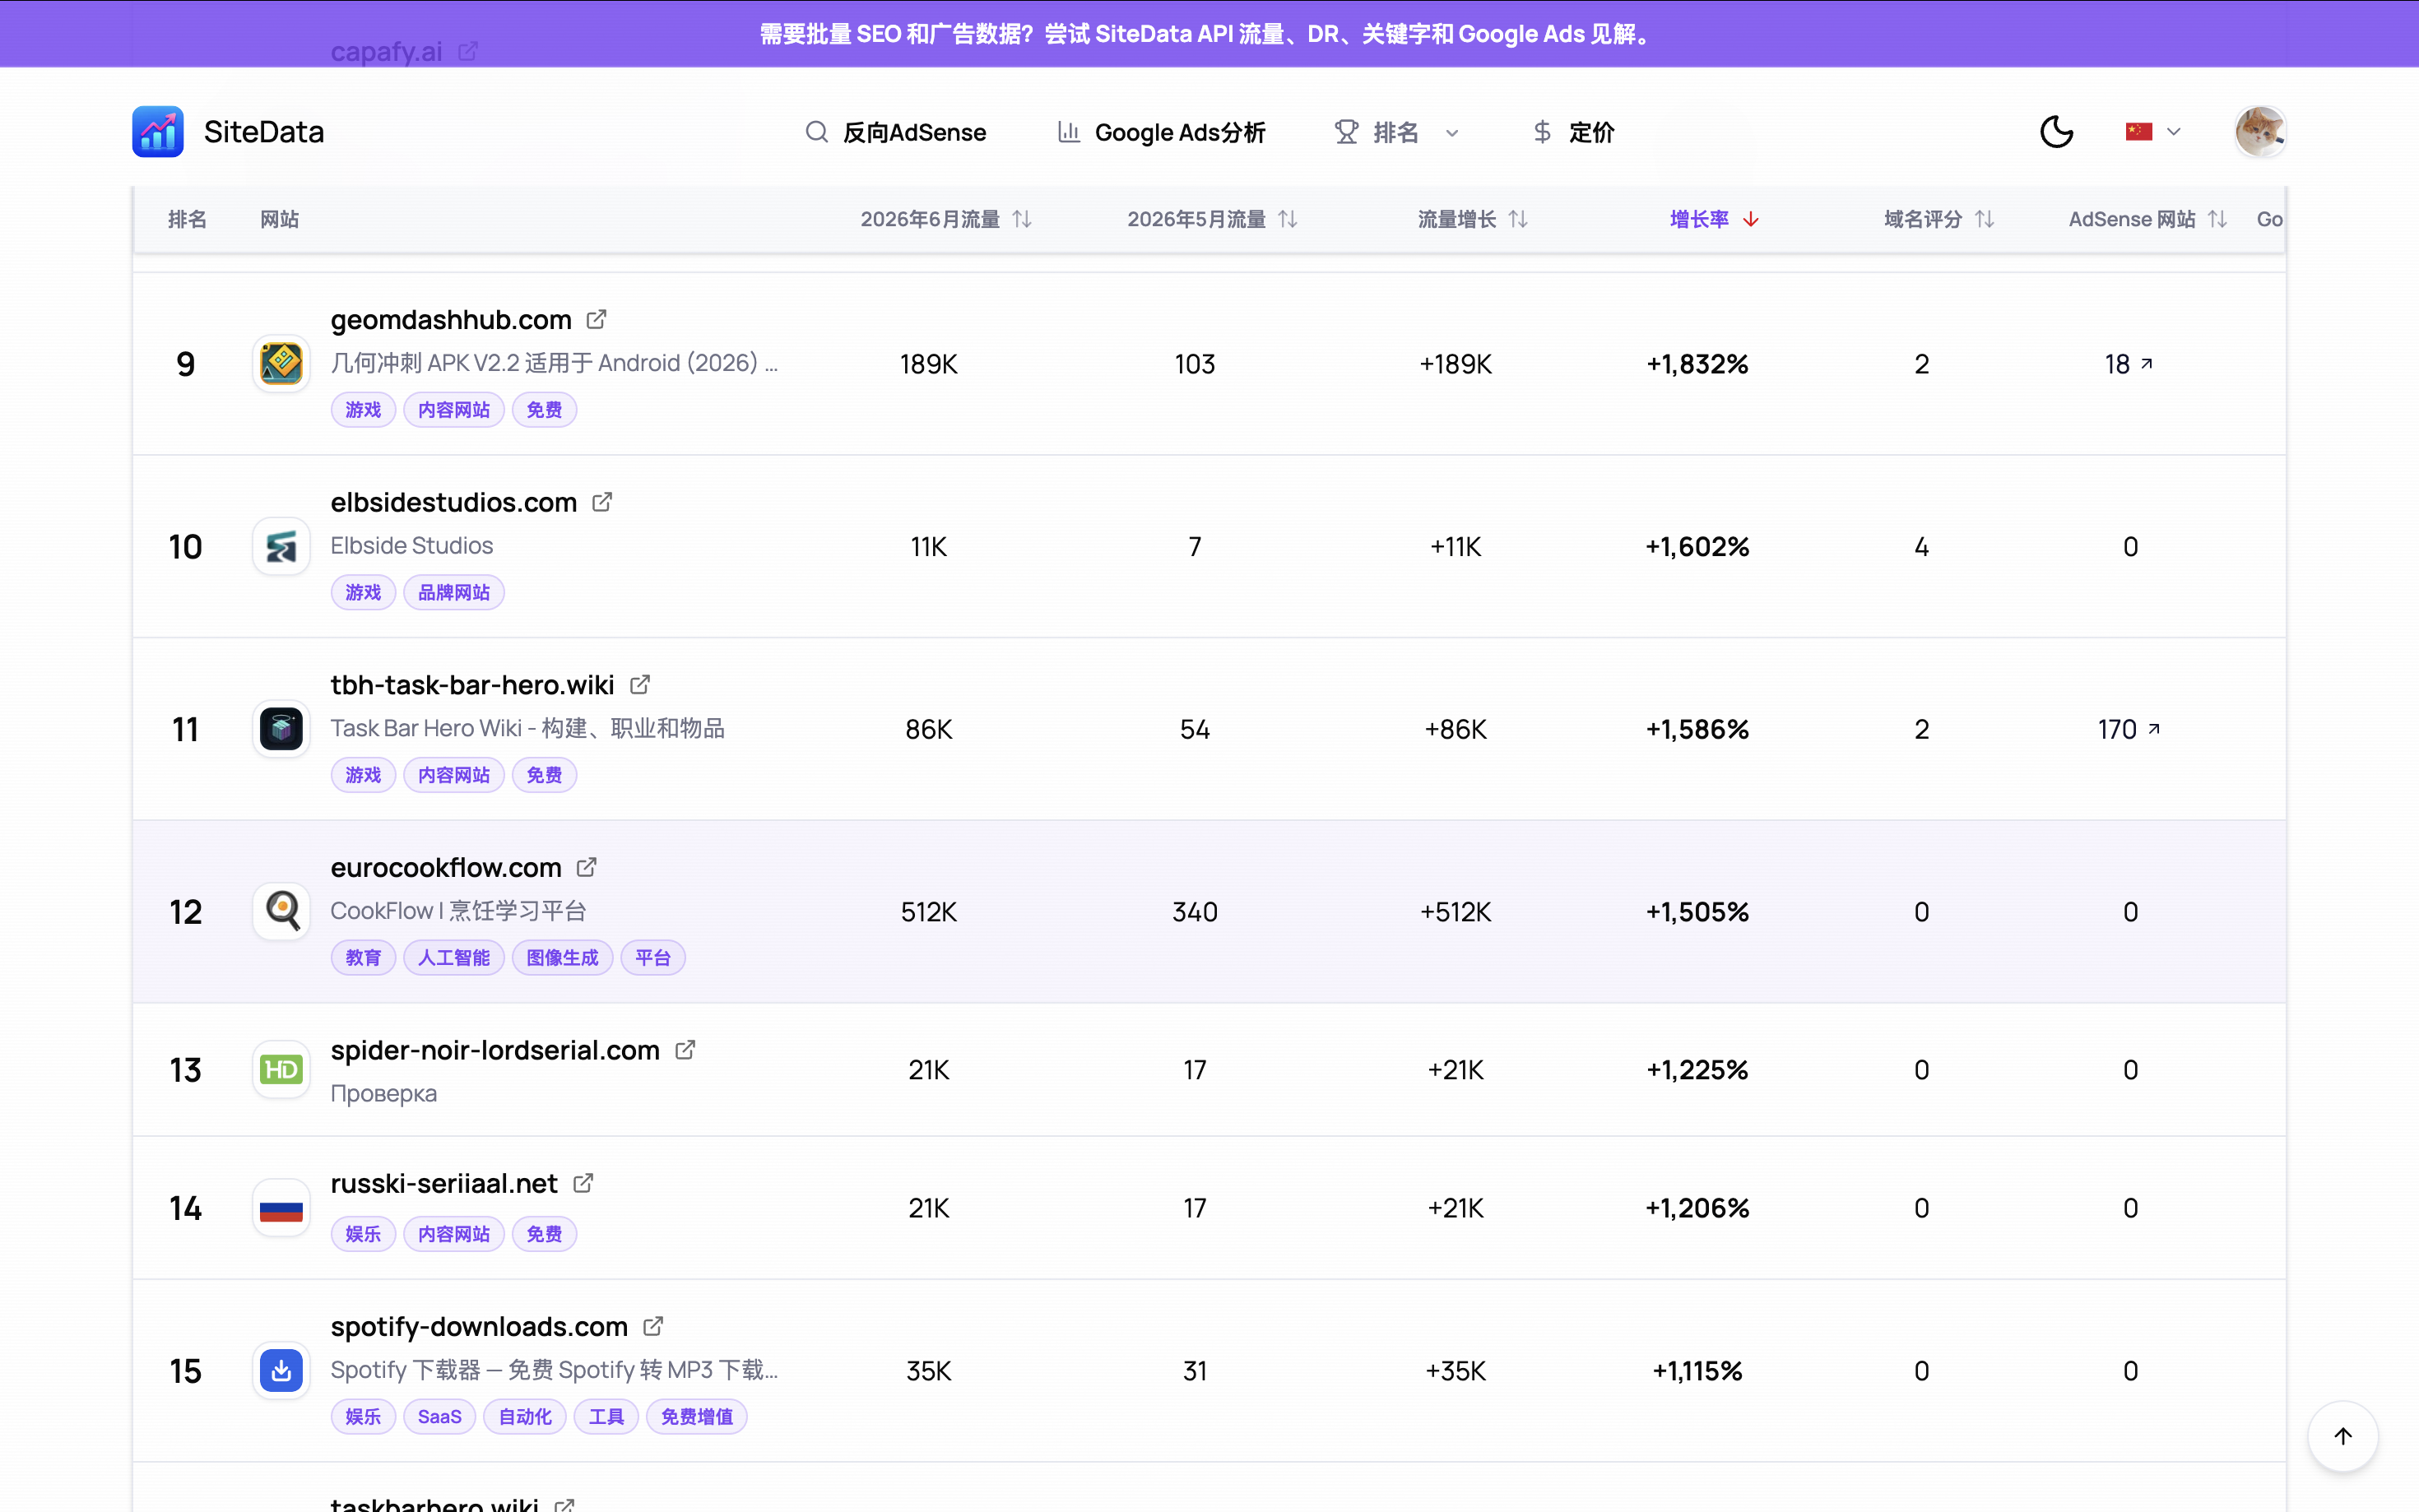Open russki-seriiaal.net external link icon
This screenshot has width=2419, height=1512.
point(583,1183)
